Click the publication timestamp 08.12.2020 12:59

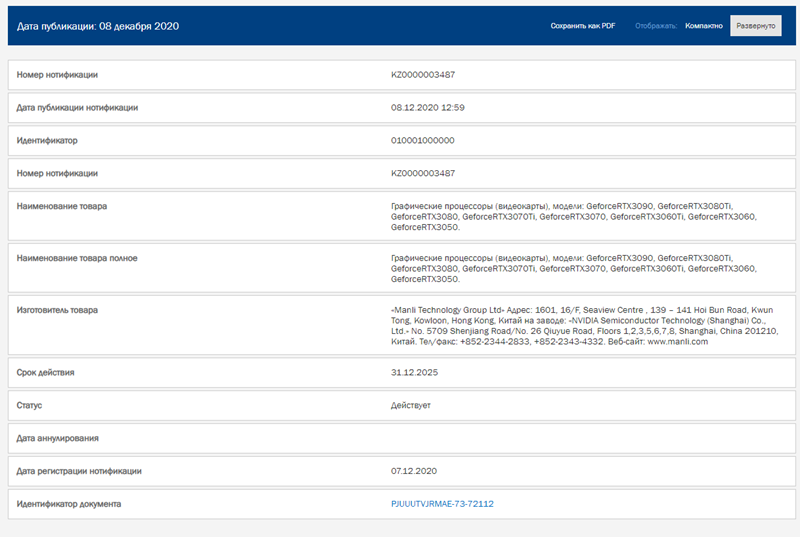[427, 108]
